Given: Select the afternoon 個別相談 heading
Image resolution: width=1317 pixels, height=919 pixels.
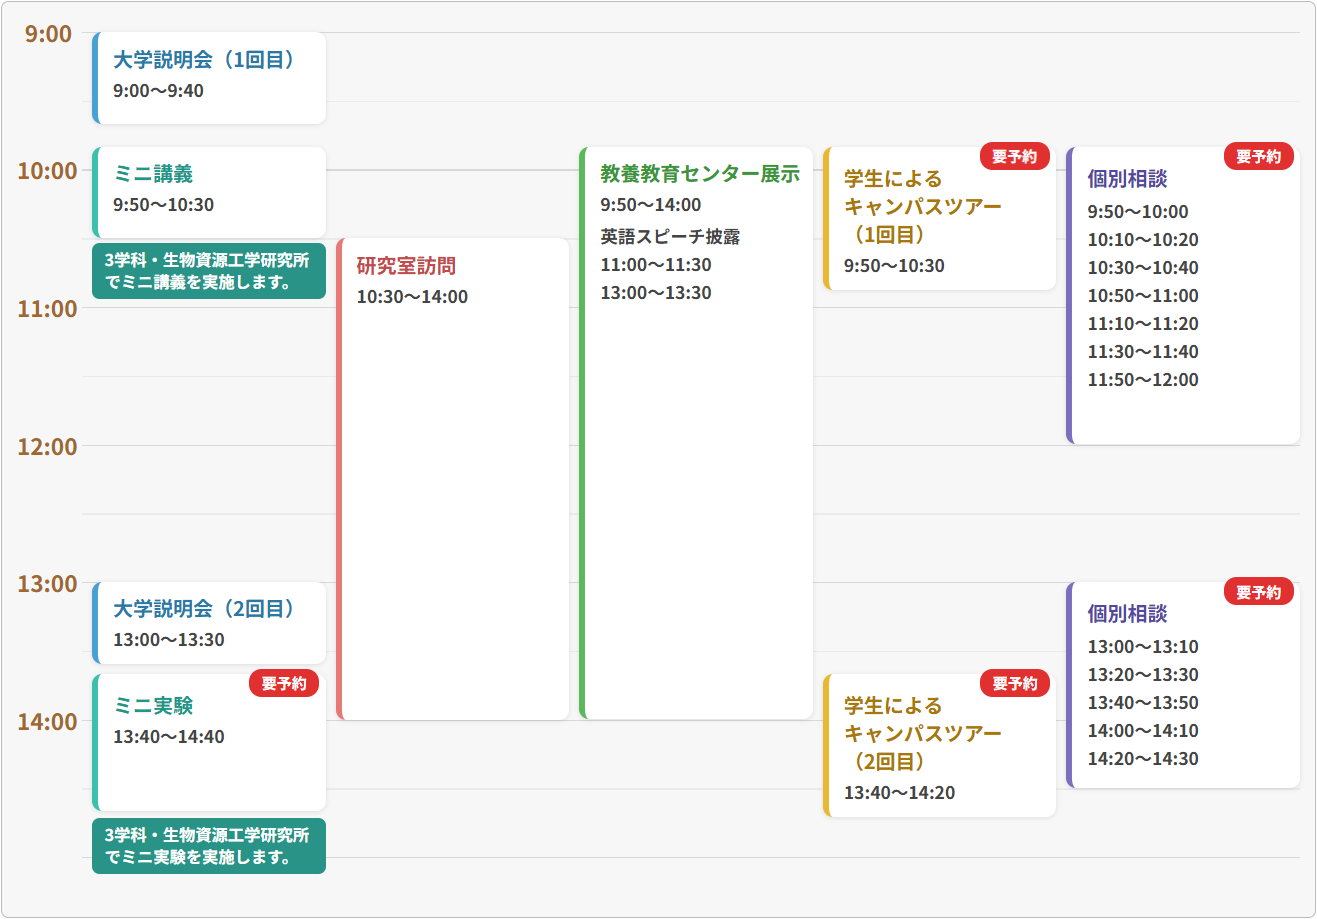Looking at the screenshot, I should click(1128, 614).
